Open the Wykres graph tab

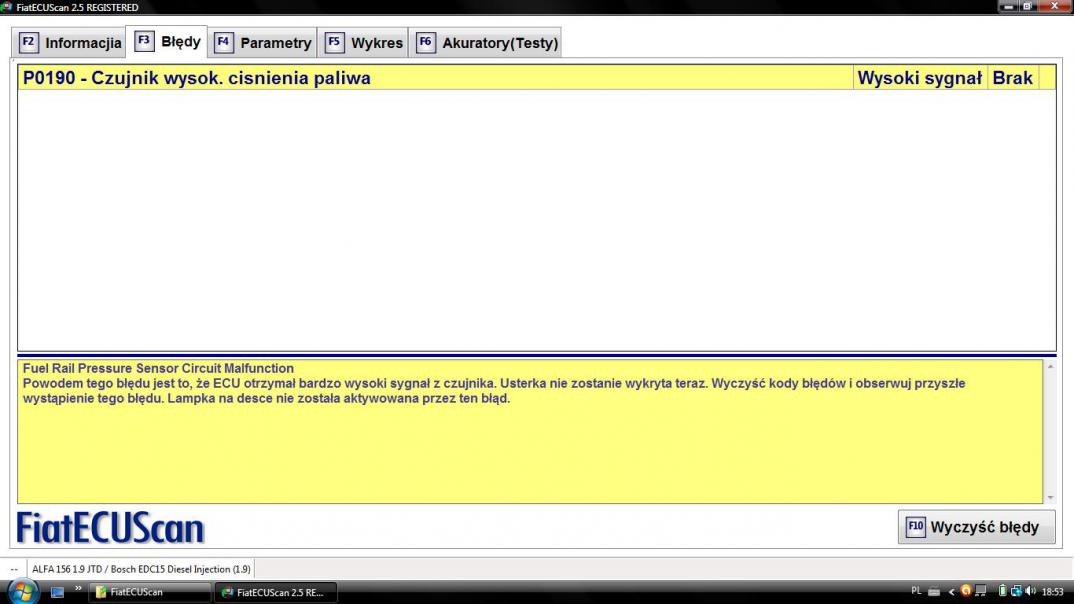[363, 42]
